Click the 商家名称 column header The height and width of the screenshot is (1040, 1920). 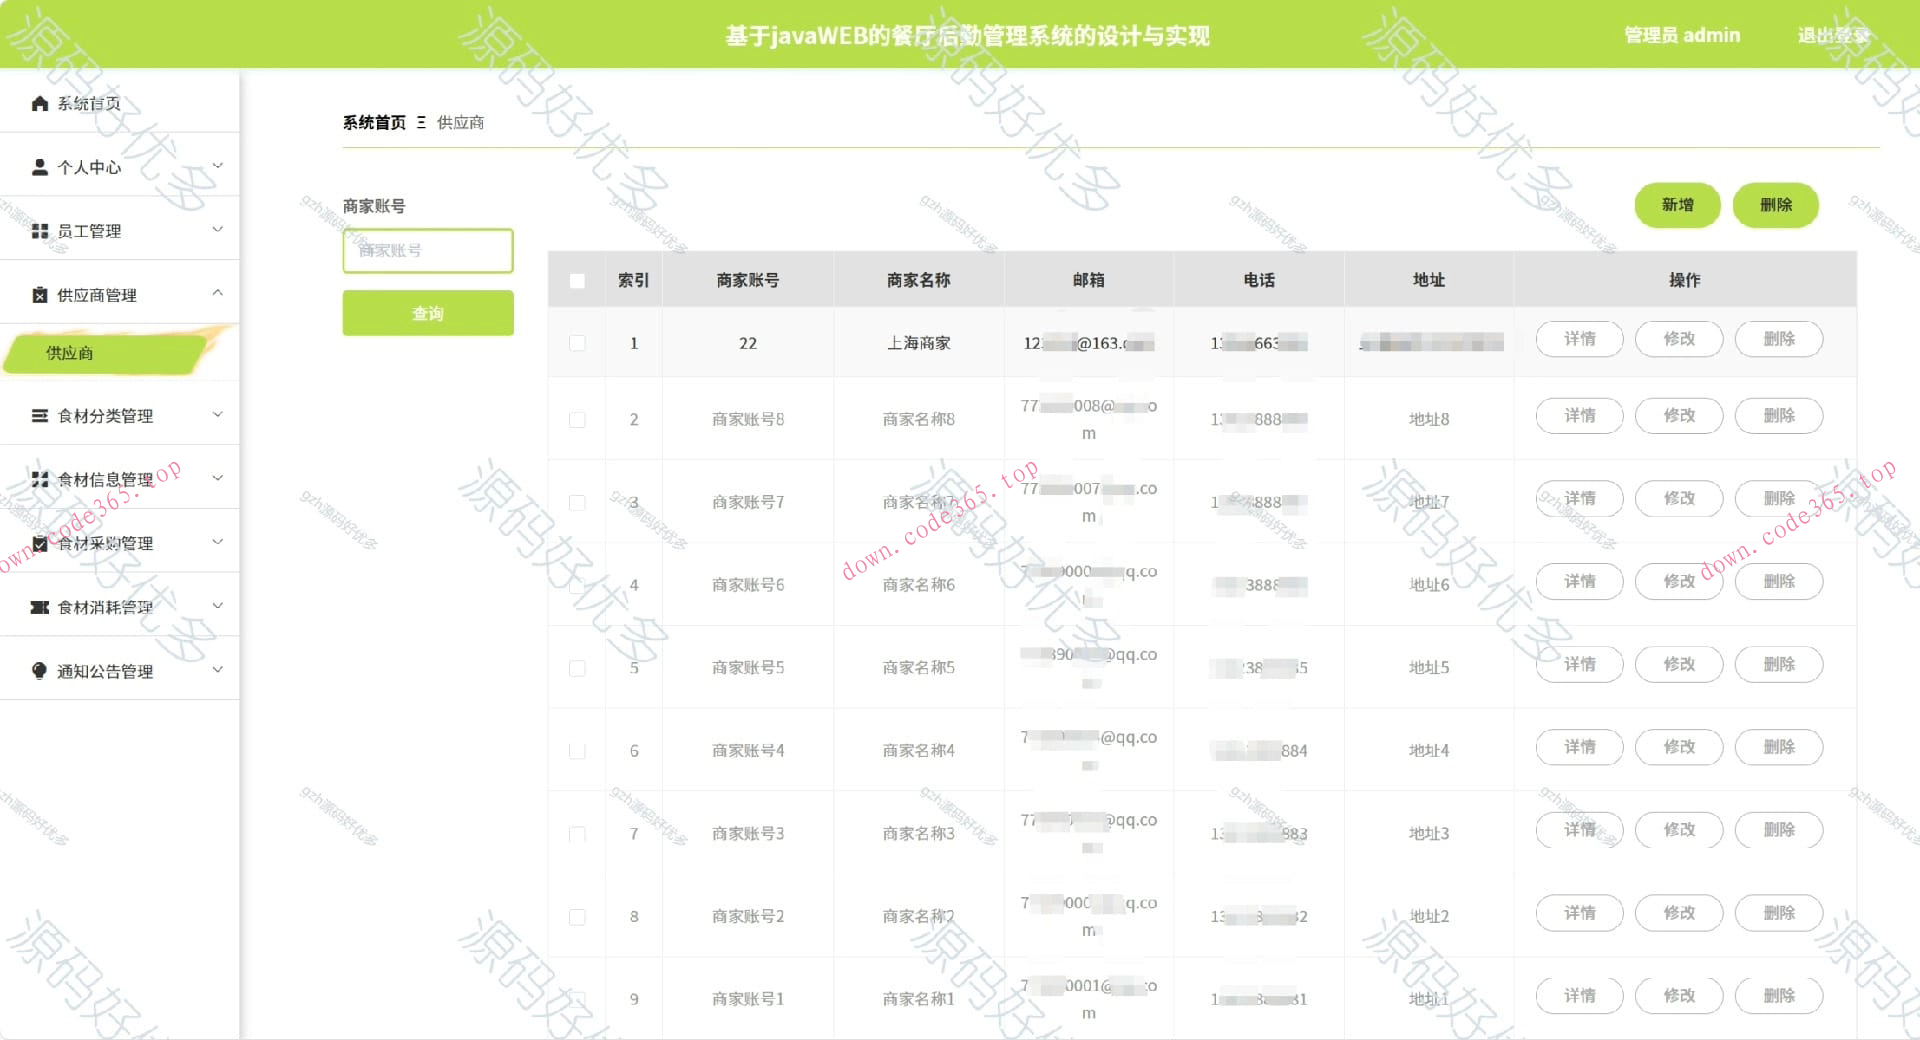[x=918, y=280]
